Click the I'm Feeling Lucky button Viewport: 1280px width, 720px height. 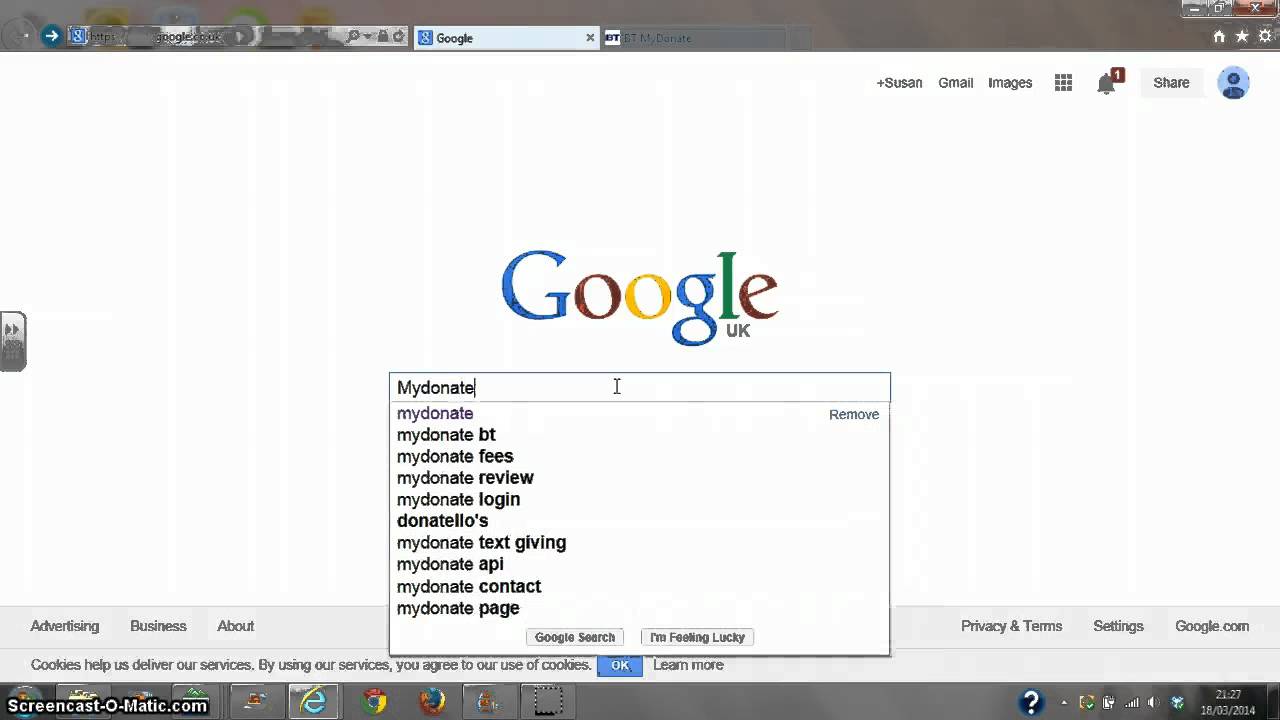pyautogui.click(x=698, y=637)
